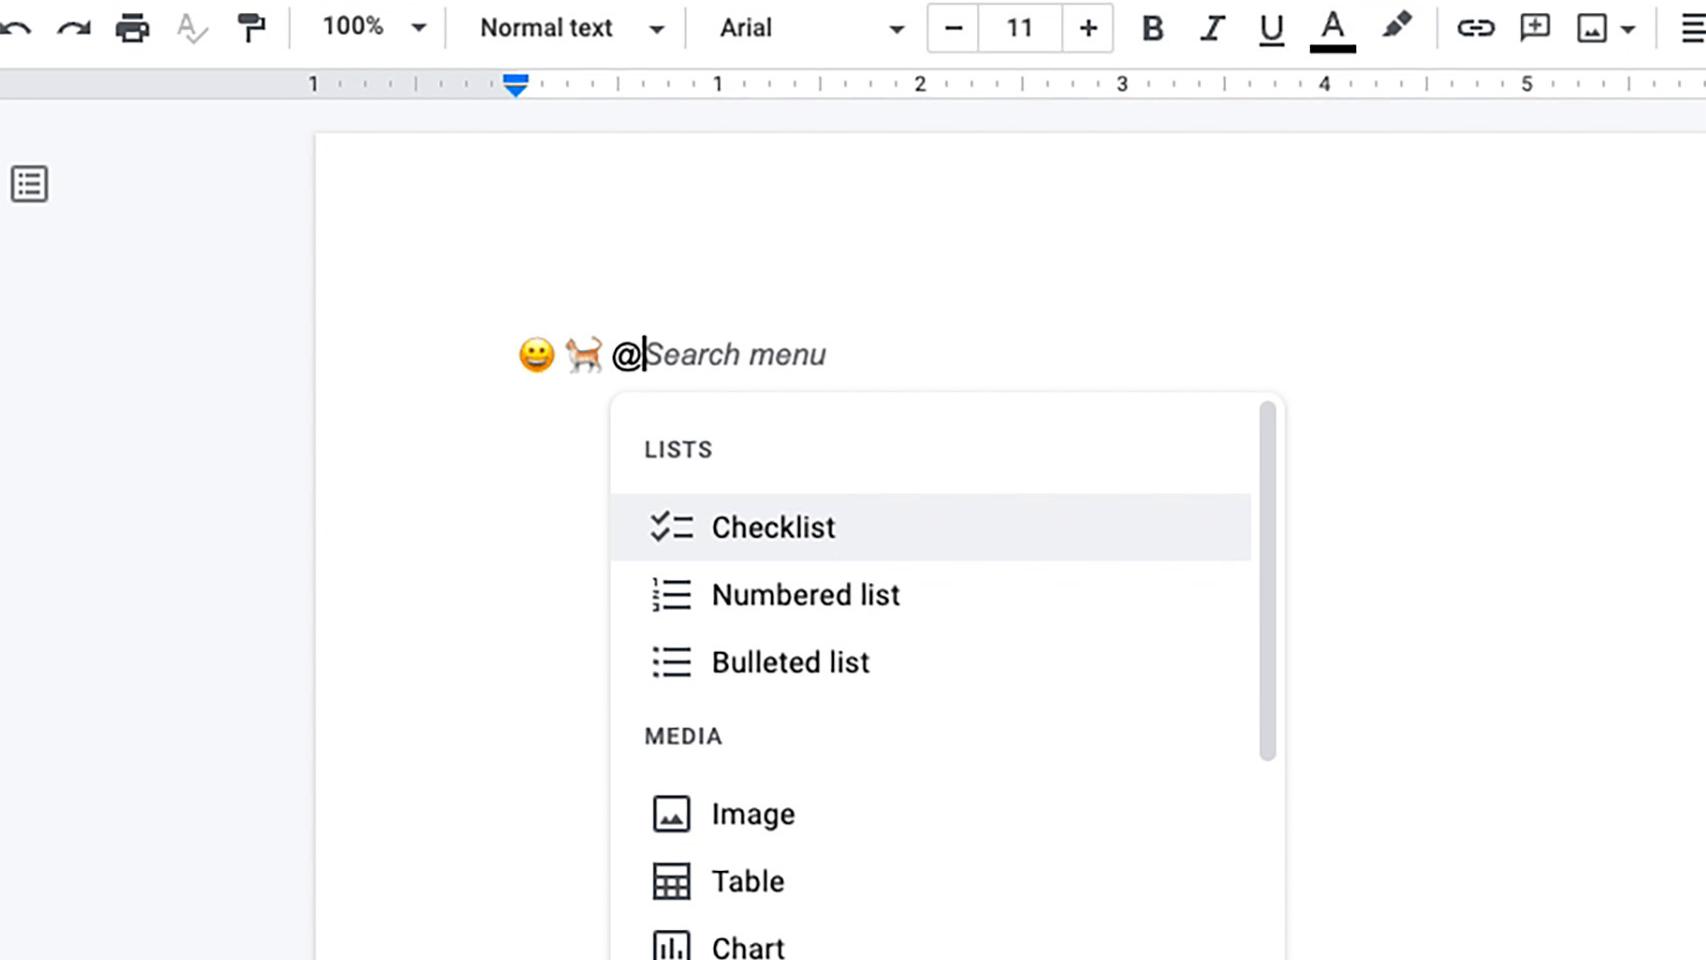This screenshot has height=960, width=1706.
Task: Open the Print icon
Action: click(133, 28)
